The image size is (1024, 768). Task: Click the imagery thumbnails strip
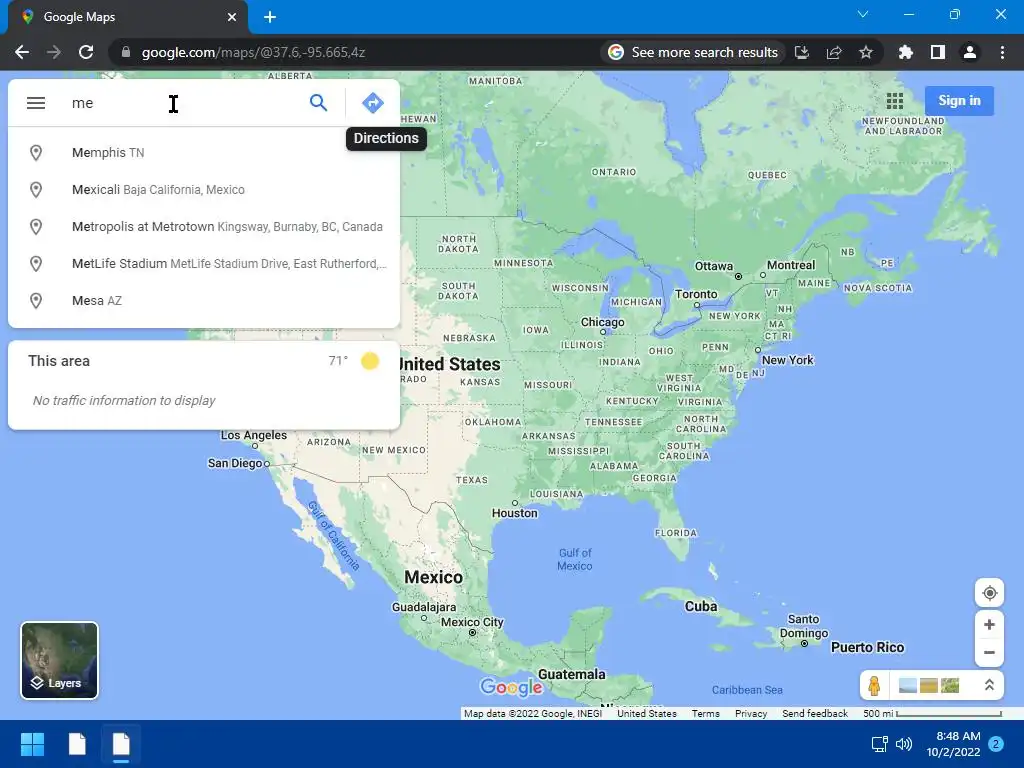click(x=929, y=685)
